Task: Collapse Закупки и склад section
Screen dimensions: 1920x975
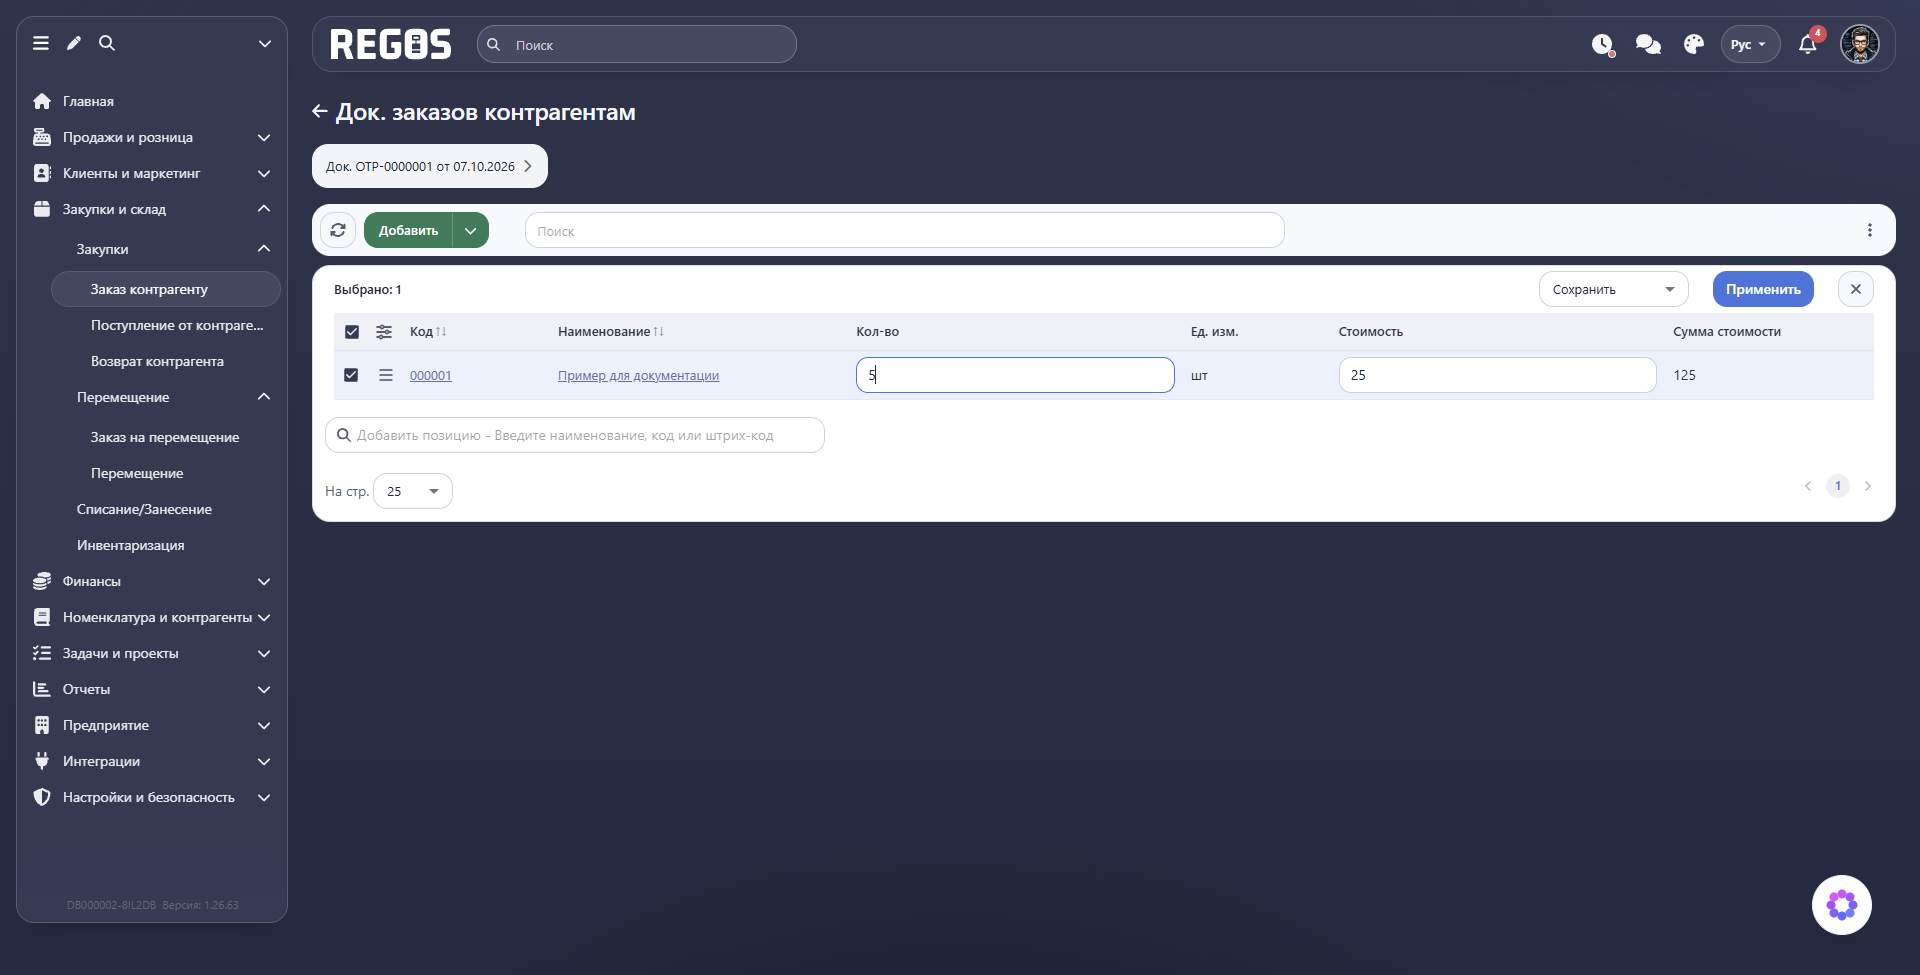Action: 152,209
